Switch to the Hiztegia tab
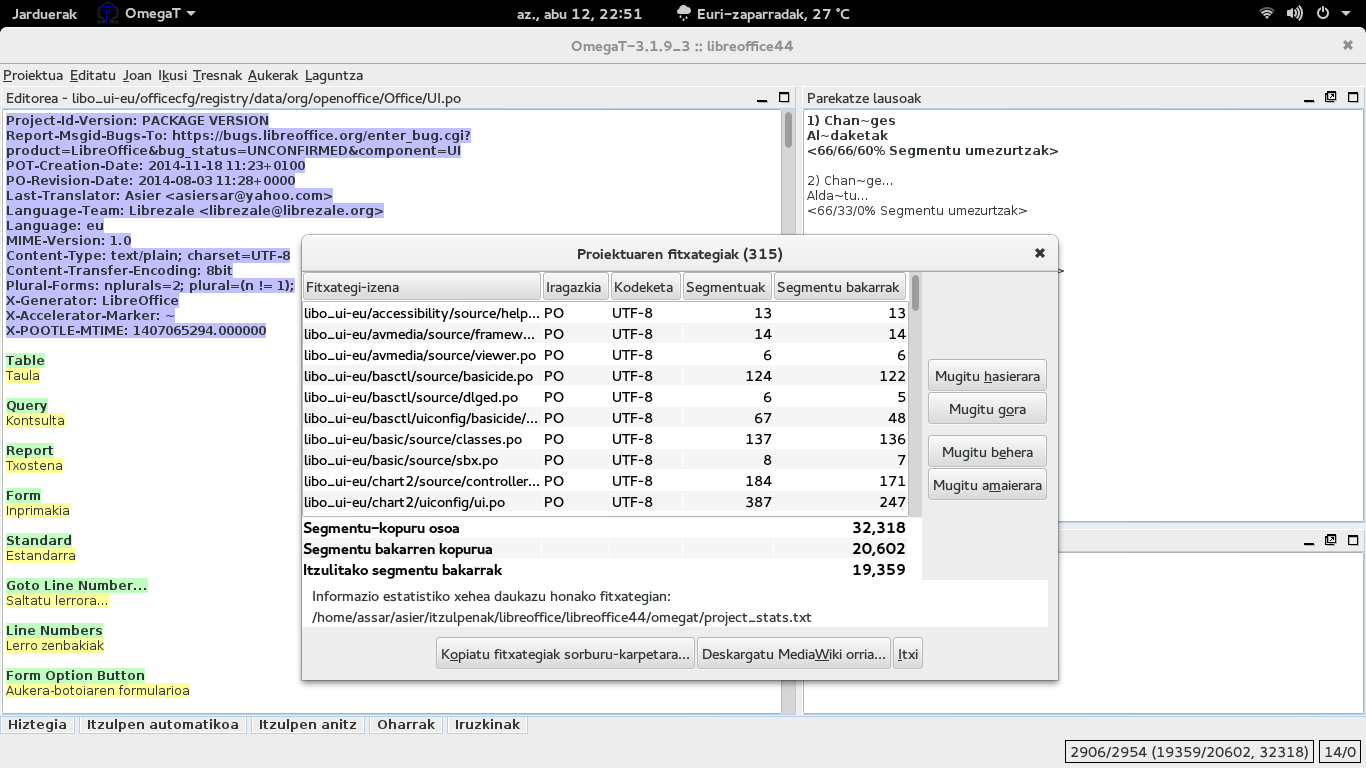 [39, 724]
